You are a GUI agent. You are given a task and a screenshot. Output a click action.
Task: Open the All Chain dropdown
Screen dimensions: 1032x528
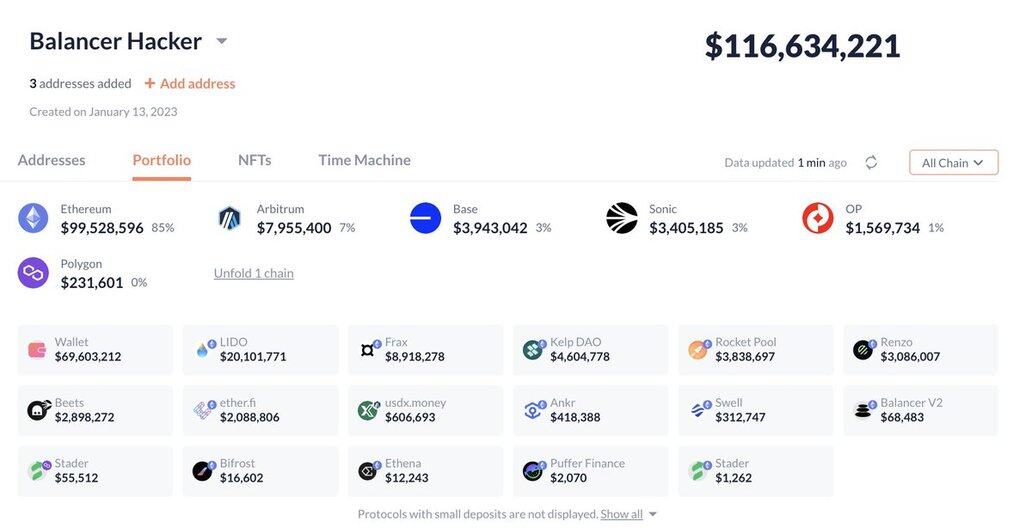click(953, 162)
